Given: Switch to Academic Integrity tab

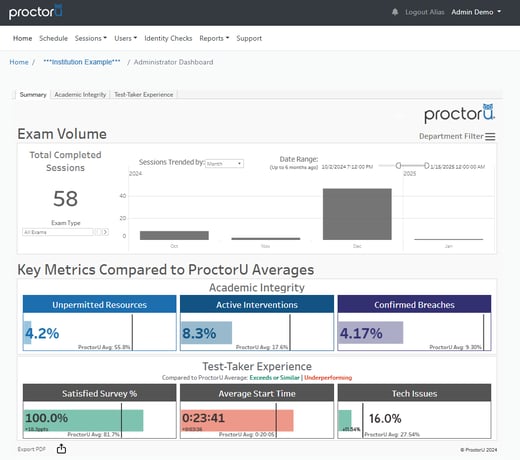Looking at the screenshot, I should click(80, 95).
